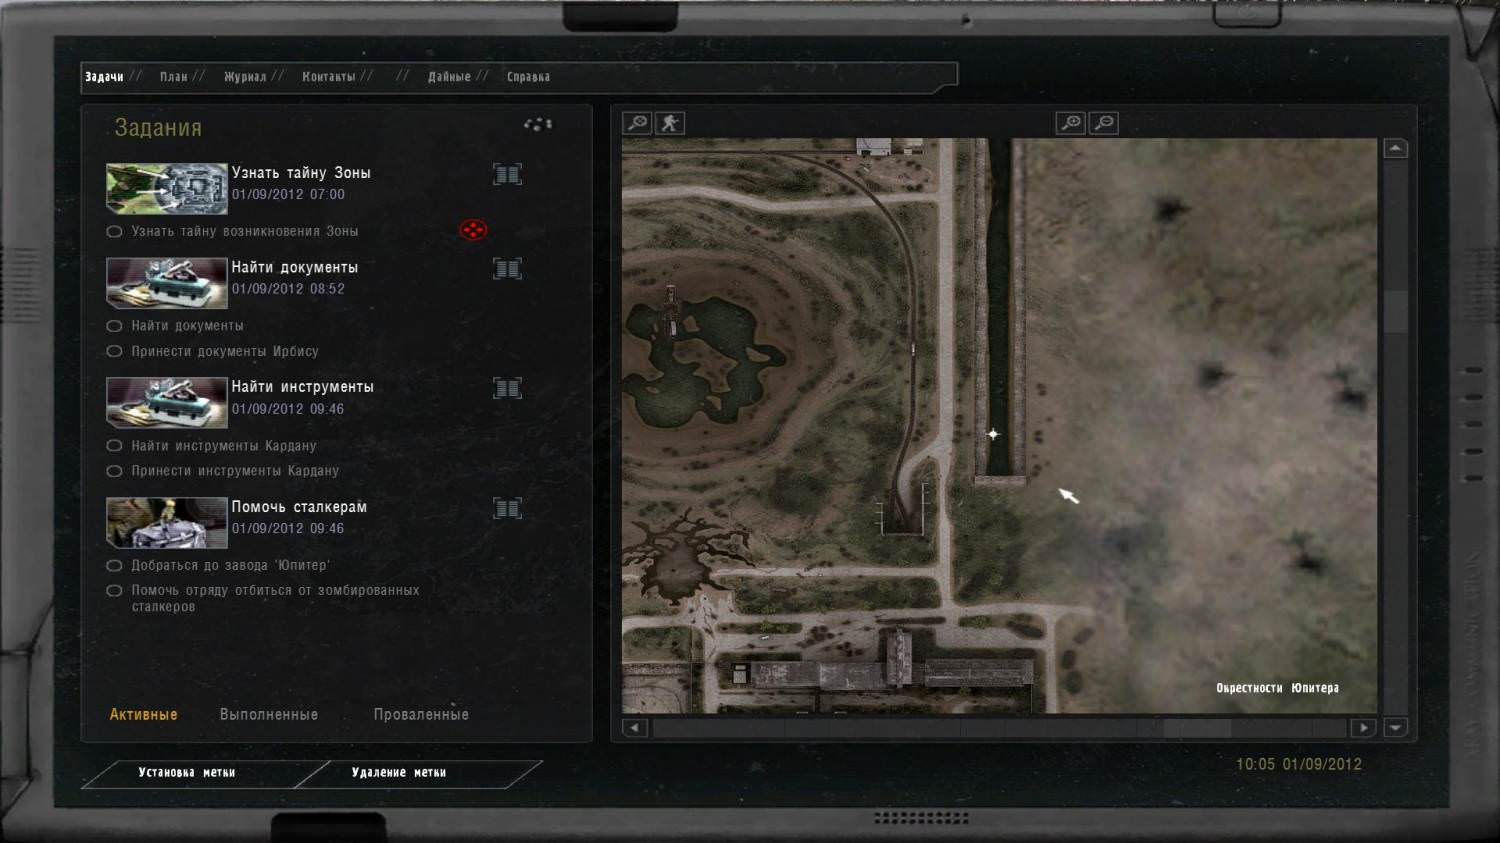
Task: Click the red target marker icon
Action: (x=473, y=230)
